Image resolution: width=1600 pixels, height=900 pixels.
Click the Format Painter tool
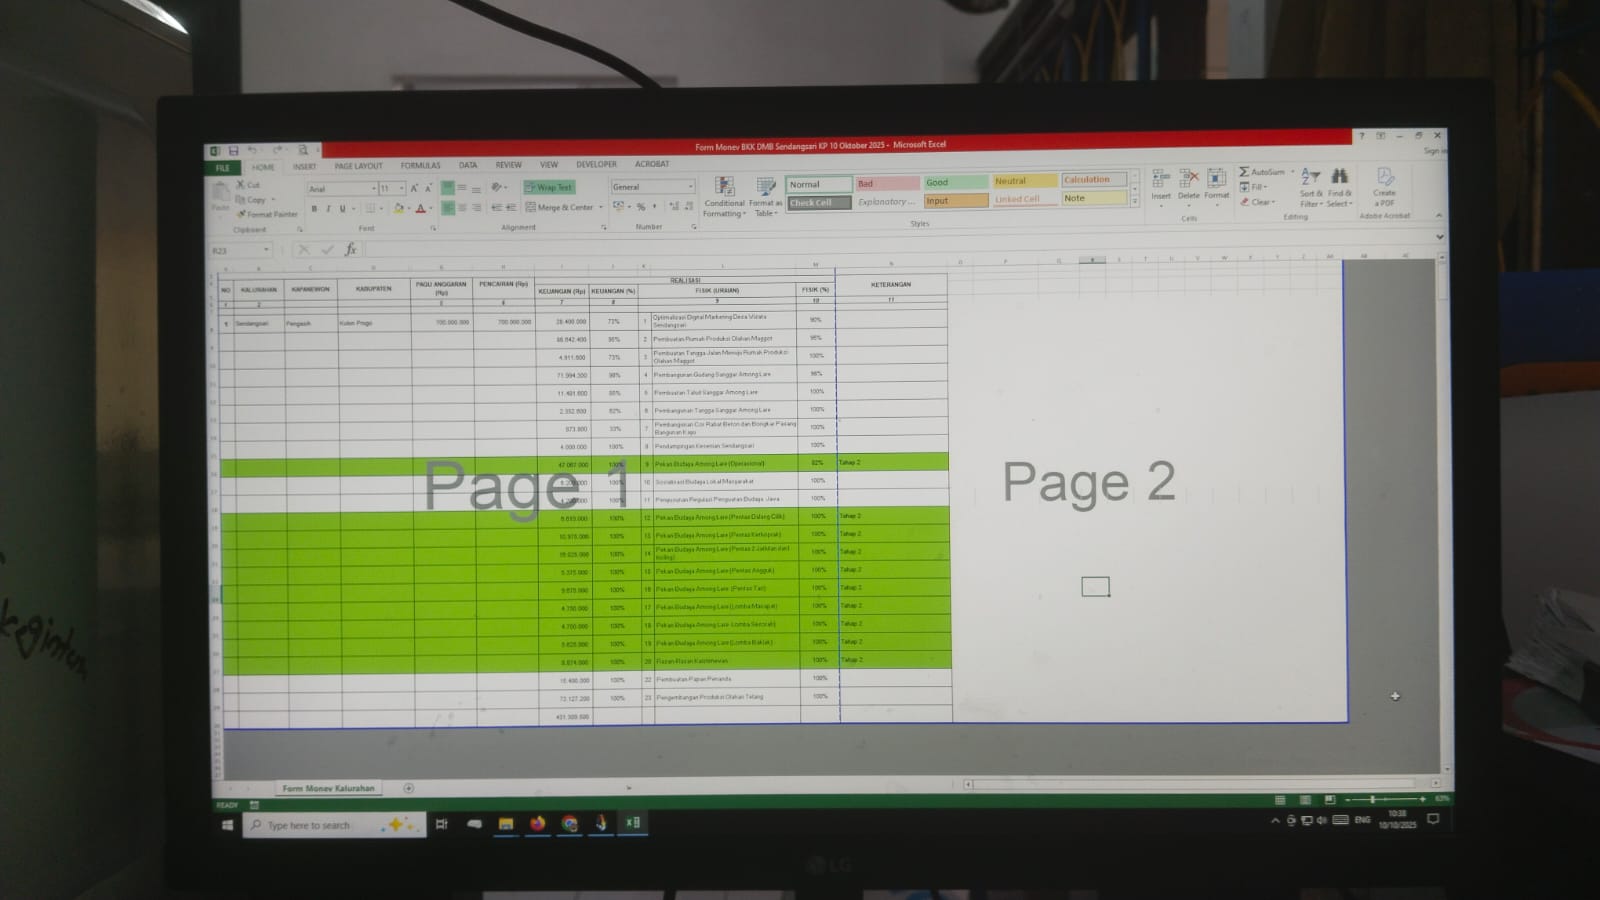(267, 214)
